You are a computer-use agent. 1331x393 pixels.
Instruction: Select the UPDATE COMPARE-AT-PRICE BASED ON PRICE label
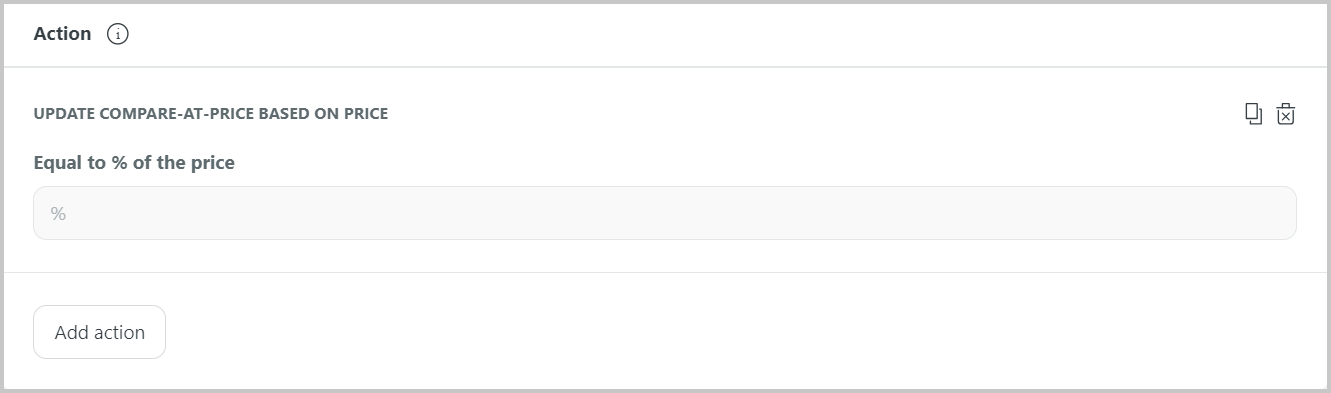(211, 114)
